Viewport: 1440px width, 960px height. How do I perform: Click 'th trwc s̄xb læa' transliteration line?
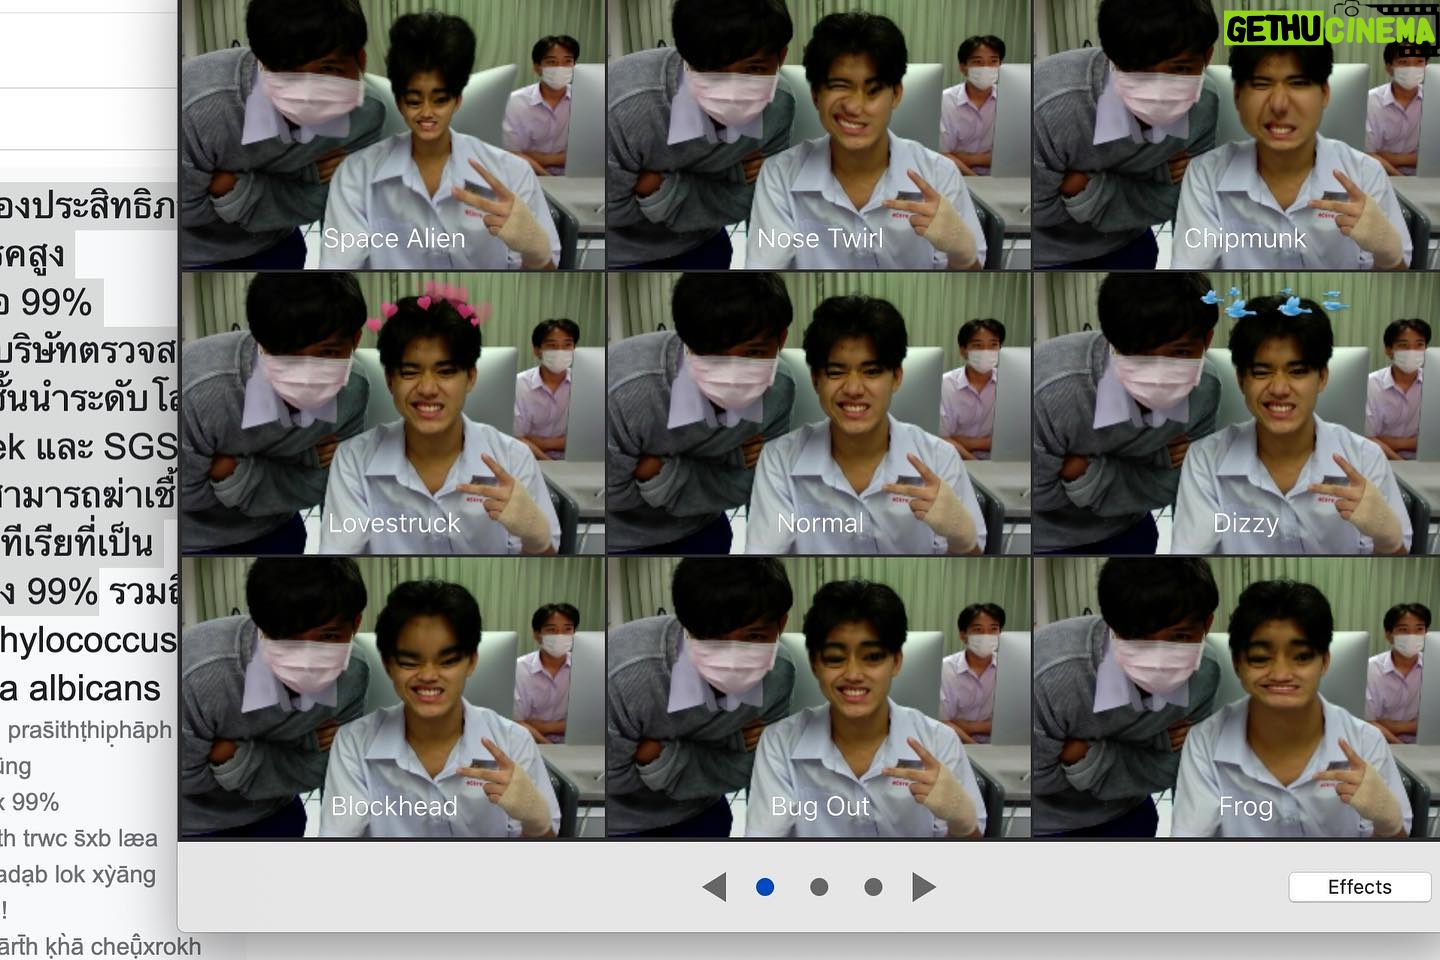79,838
